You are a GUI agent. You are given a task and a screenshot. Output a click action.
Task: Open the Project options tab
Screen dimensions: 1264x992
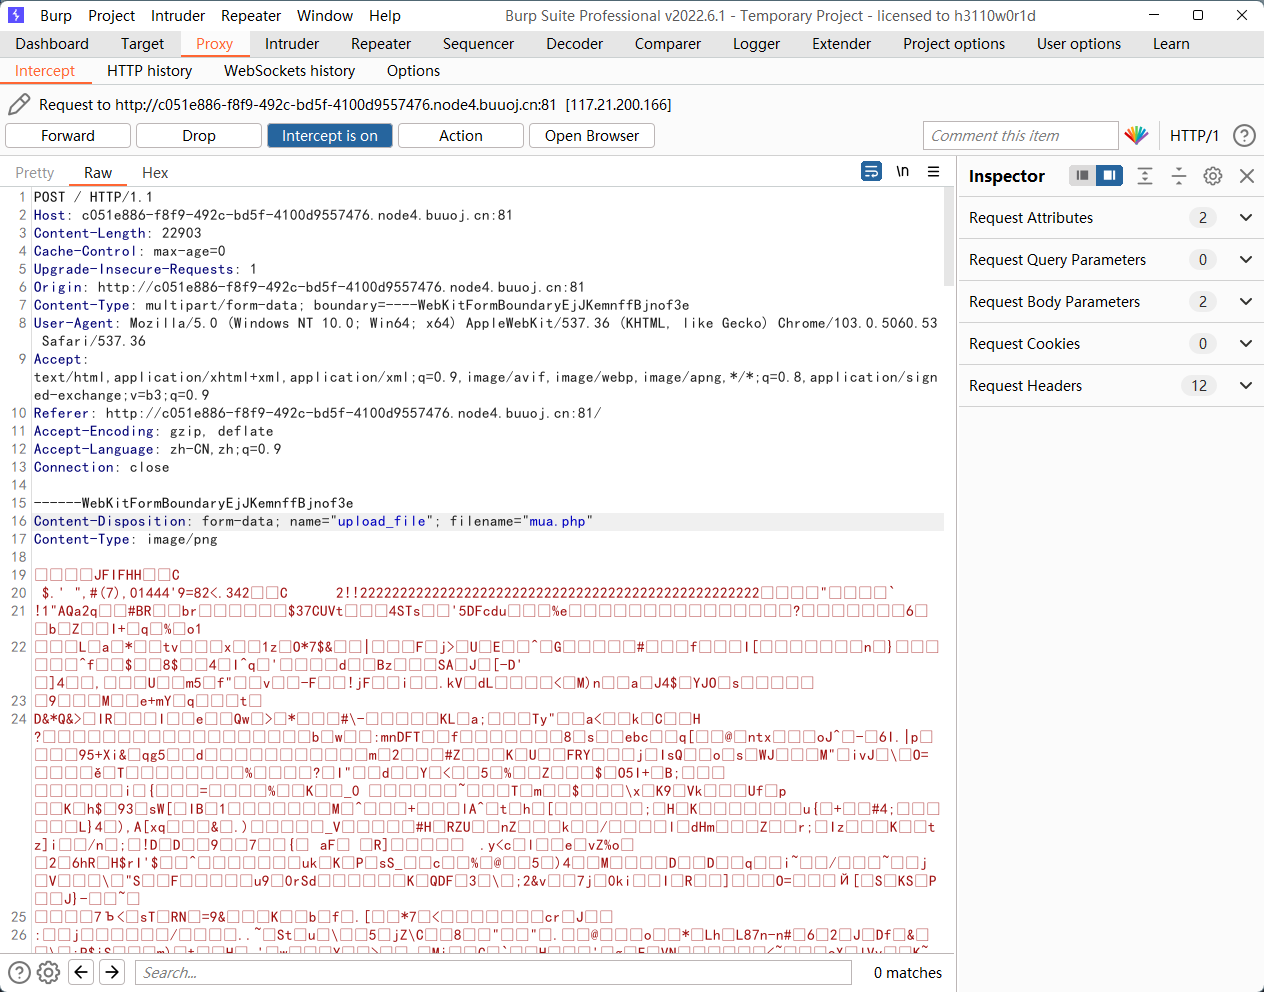pos(954,43)
